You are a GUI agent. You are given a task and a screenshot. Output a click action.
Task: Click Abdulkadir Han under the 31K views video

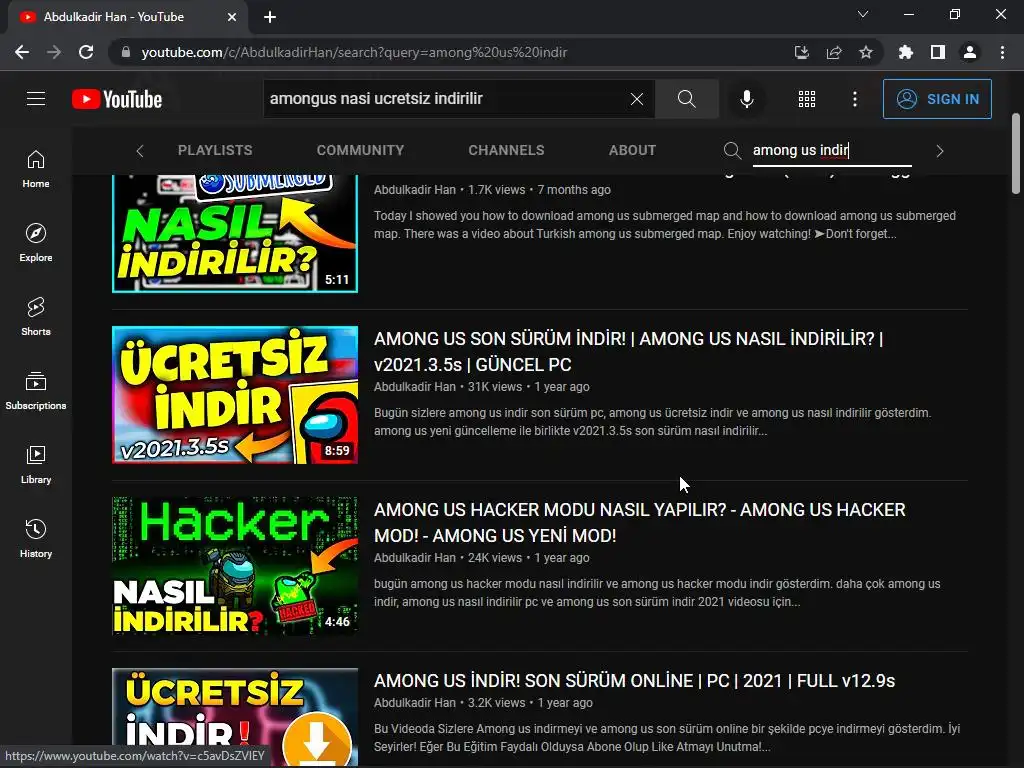coord(415,387)
